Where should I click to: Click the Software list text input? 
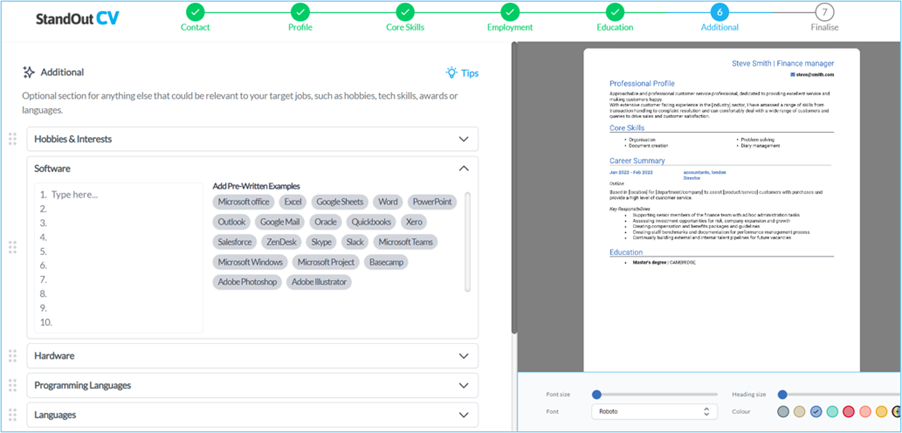coord(119,258)
